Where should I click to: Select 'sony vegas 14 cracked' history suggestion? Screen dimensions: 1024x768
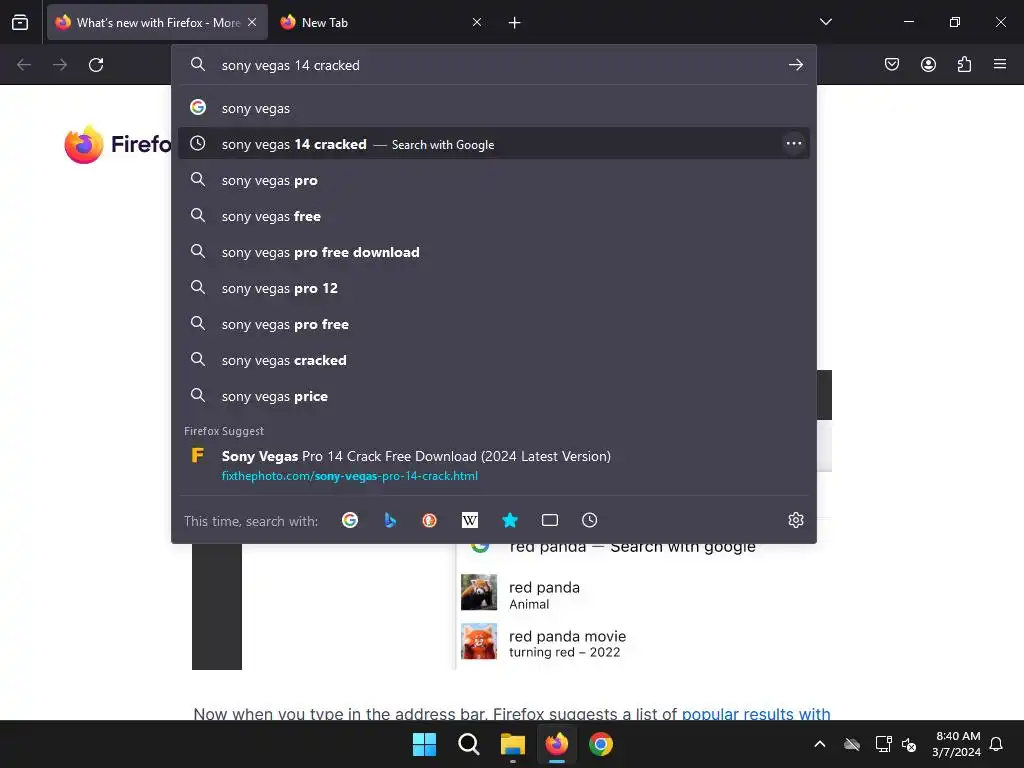(494, 144)
